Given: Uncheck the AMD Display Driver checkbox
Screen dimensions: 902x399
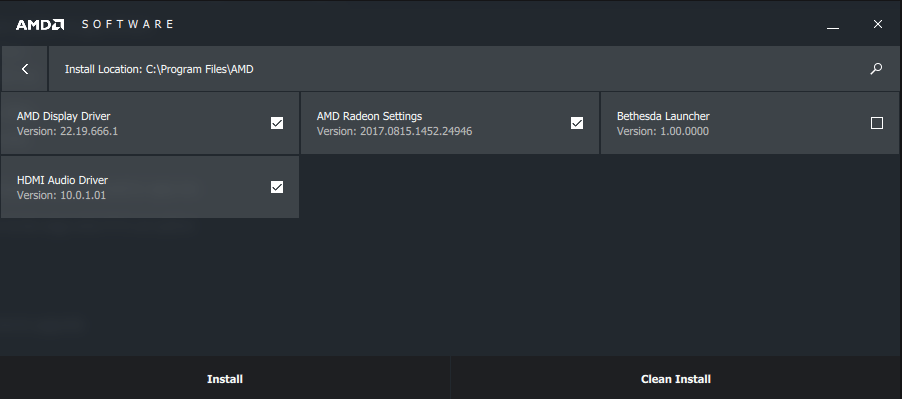Looking at the screenshot, I should (277, 123).
